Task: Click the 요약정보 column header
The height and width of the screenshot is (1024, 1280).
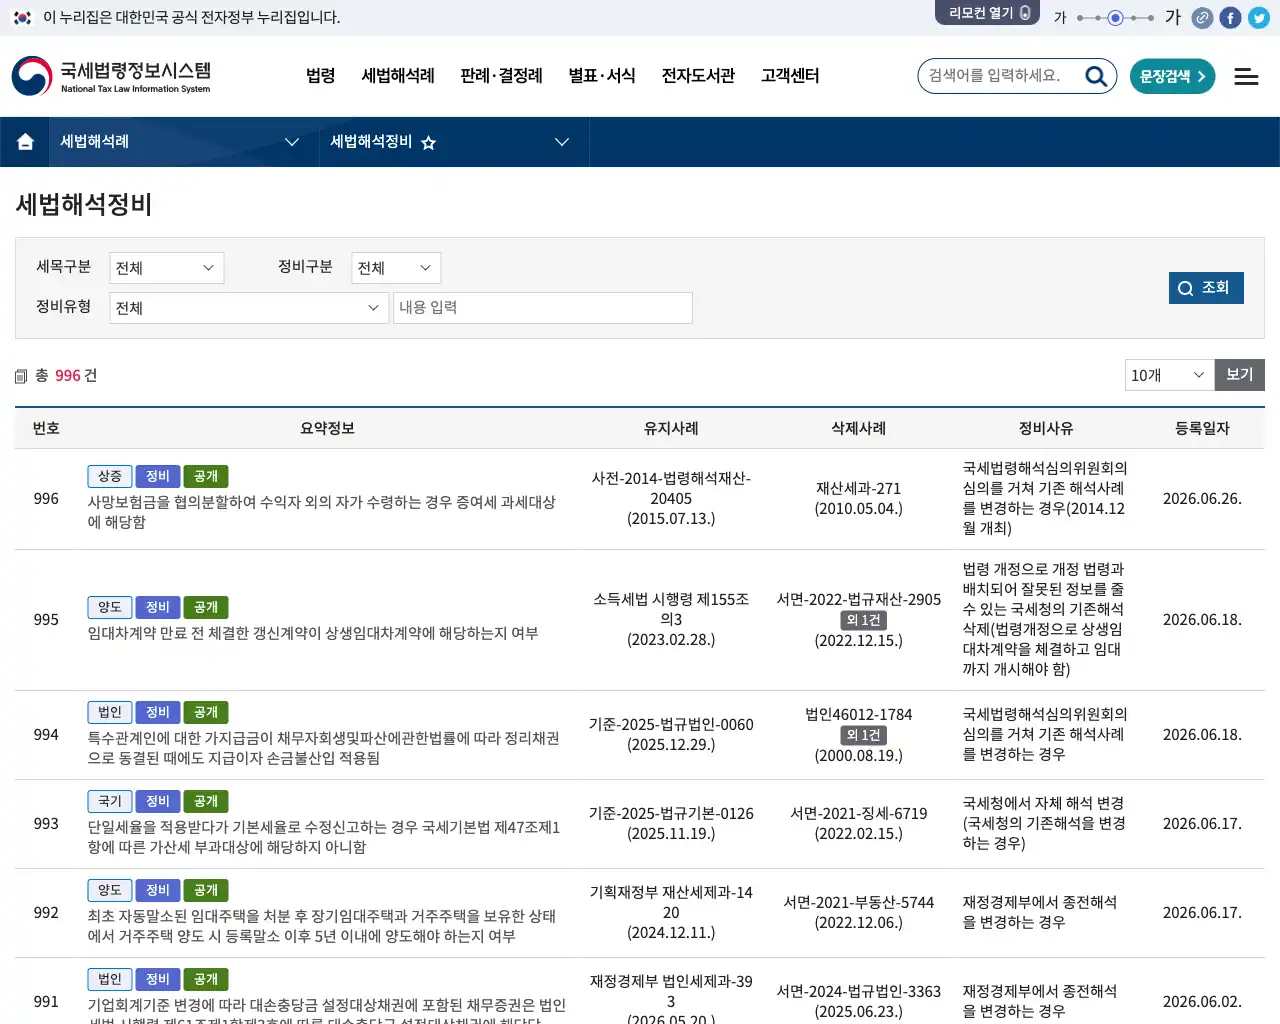Action: pos(328,429)
